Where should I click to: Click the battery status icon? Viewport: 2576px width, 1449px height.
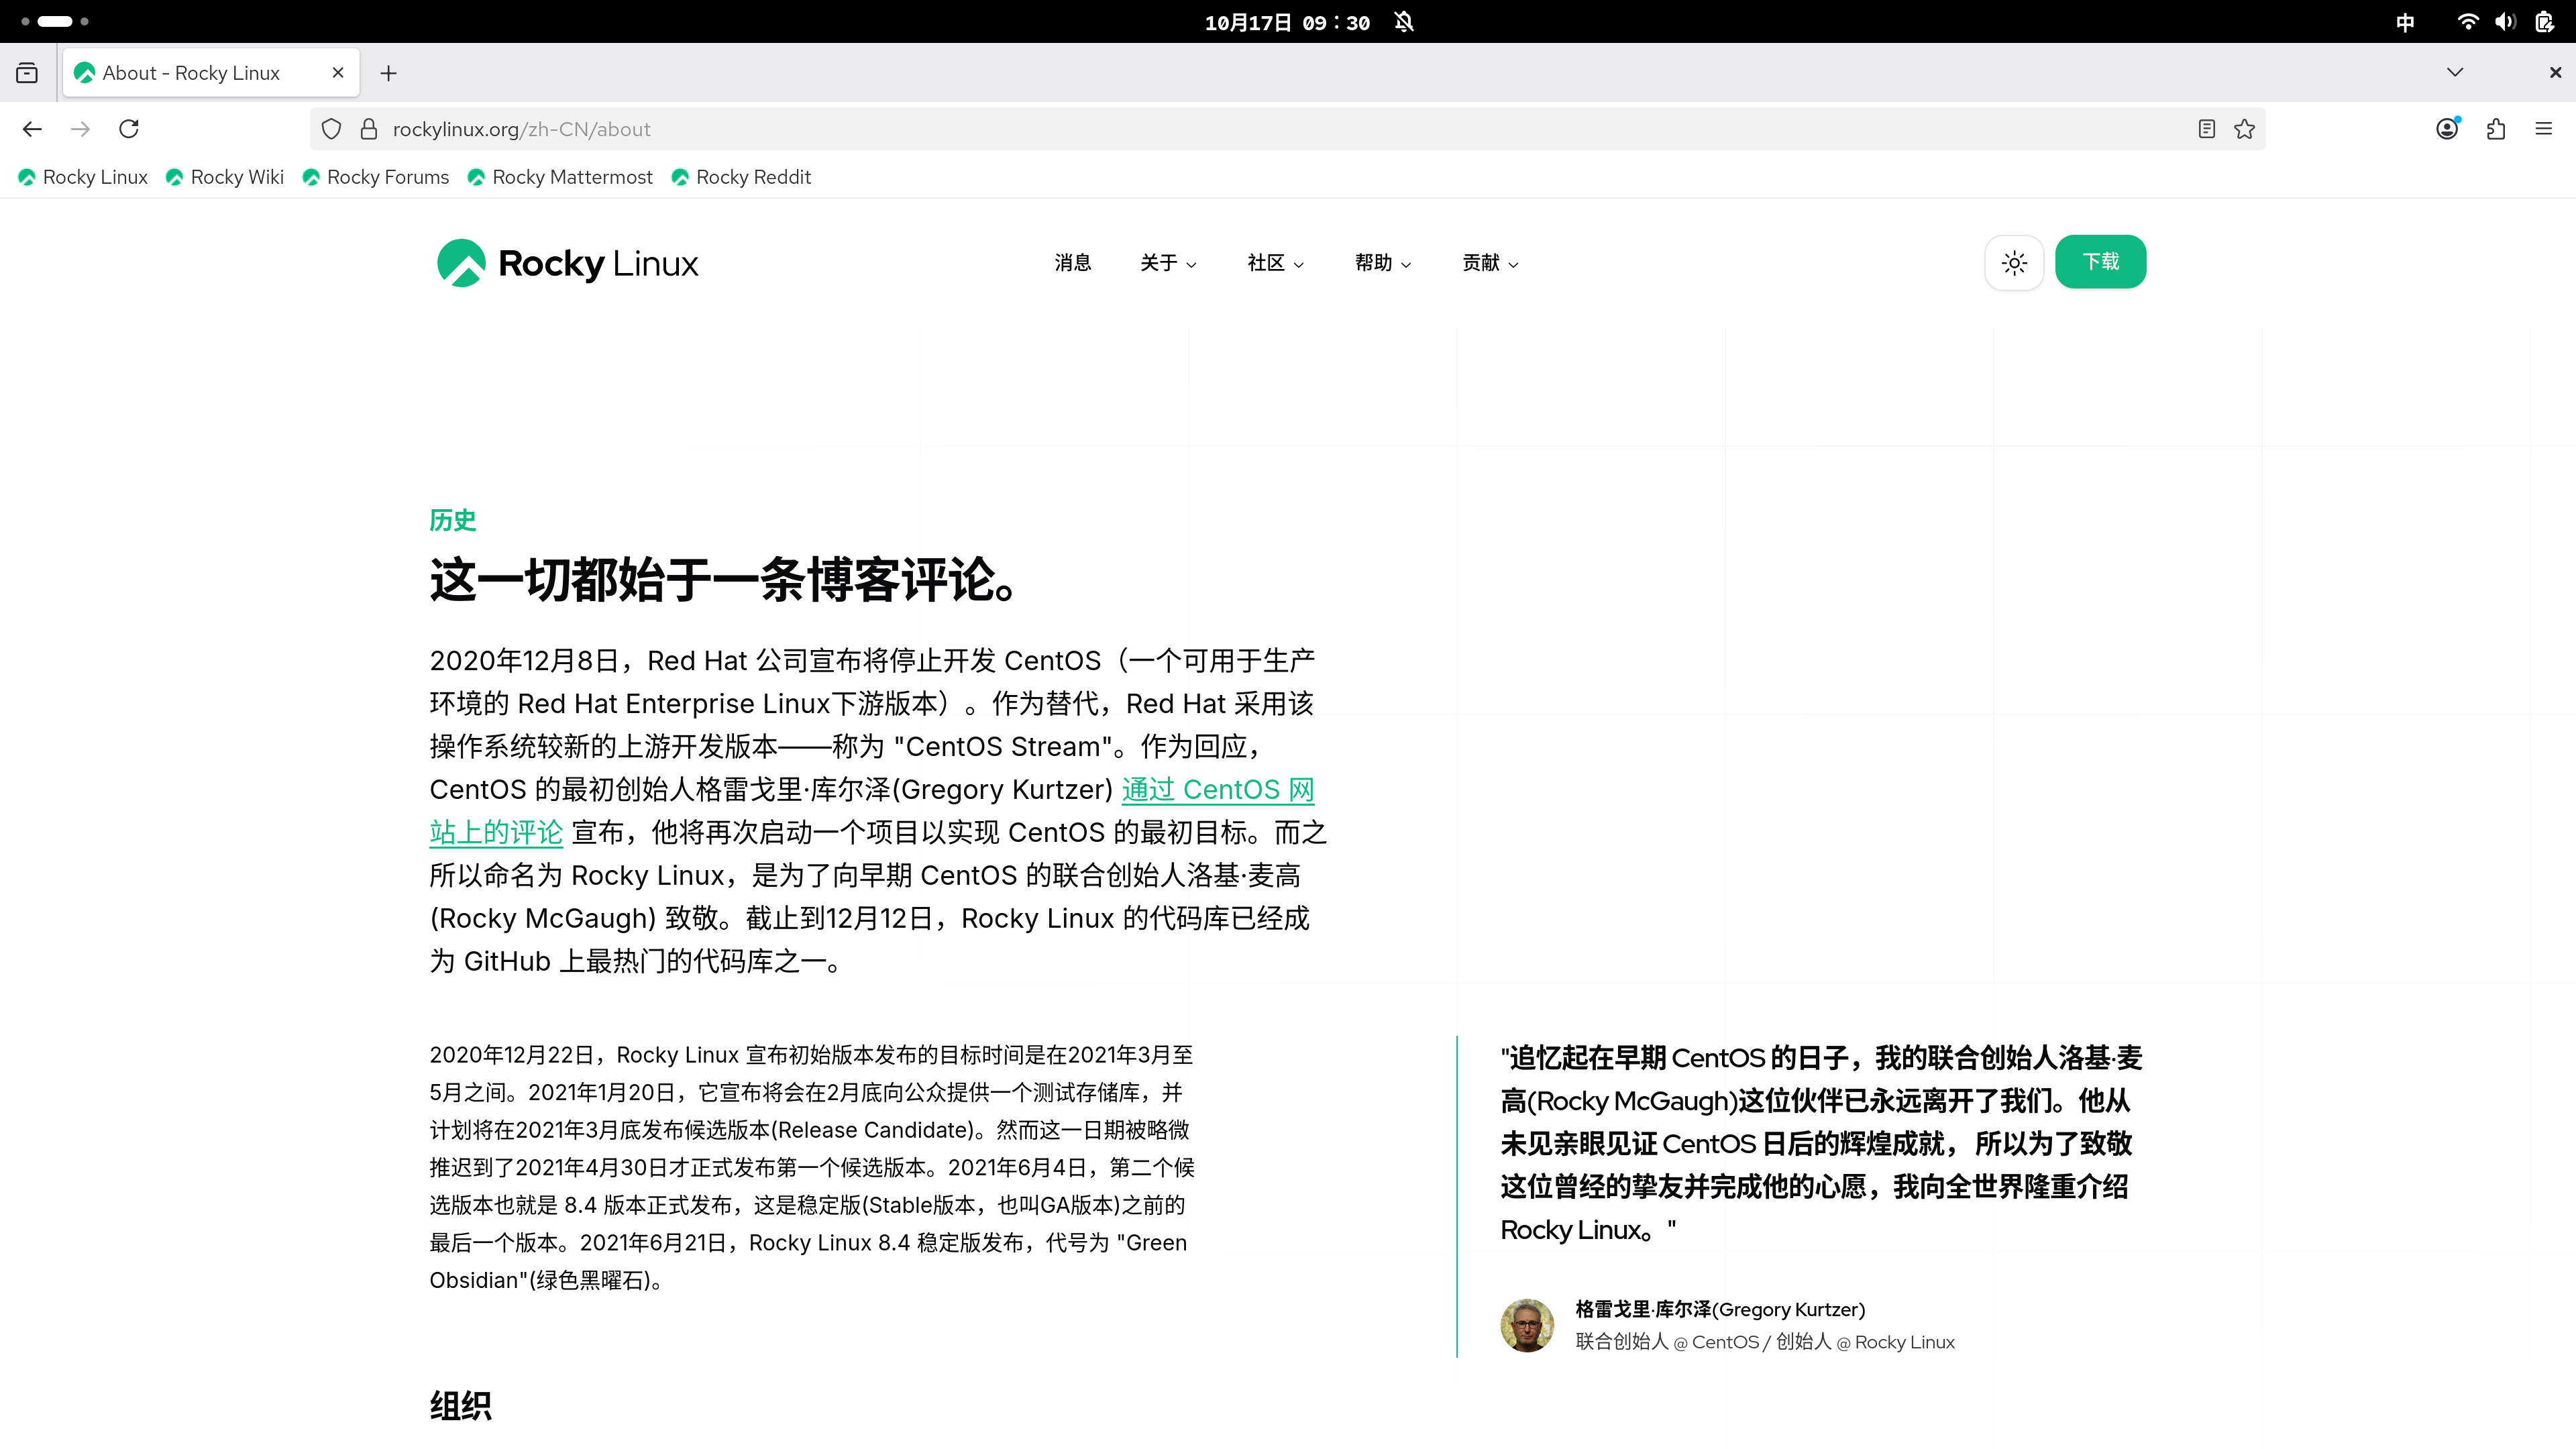[x=2544, y=22]
